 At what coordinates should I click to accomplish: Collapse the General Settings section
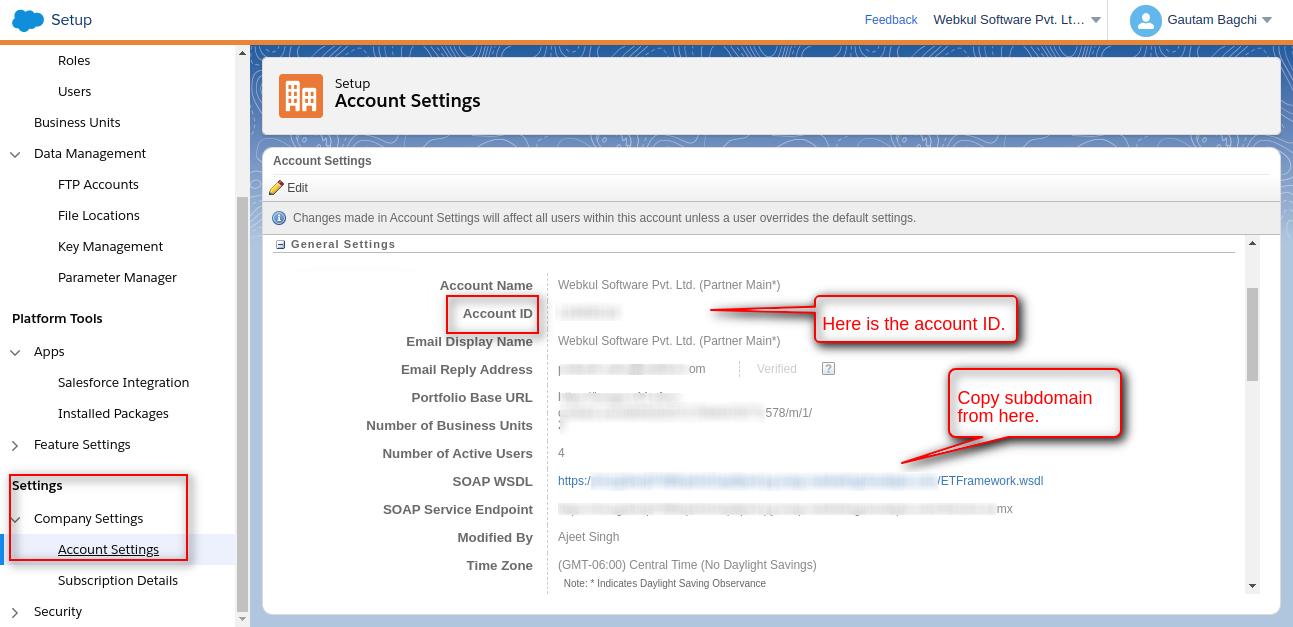click(x=281, y=244)
